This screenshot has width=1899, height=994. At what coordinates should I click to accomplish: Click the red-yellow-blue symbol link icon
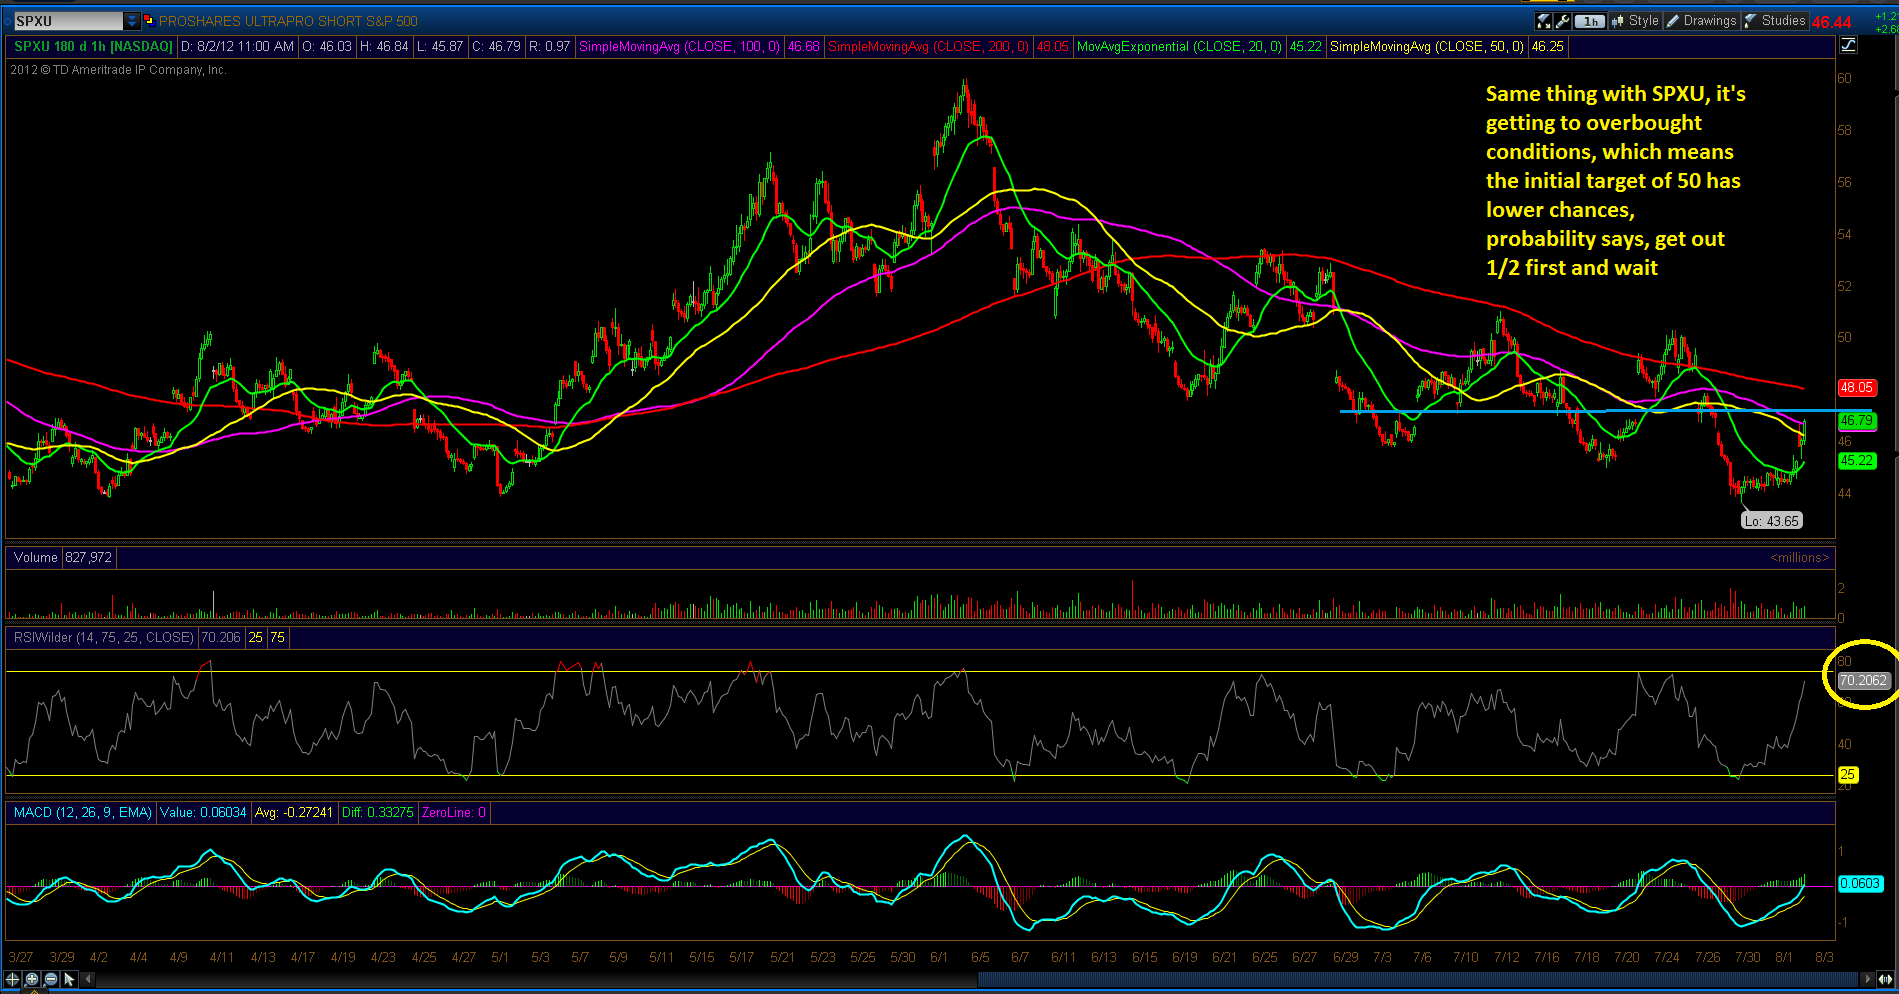pyautogui.click(x=149, y=21)
